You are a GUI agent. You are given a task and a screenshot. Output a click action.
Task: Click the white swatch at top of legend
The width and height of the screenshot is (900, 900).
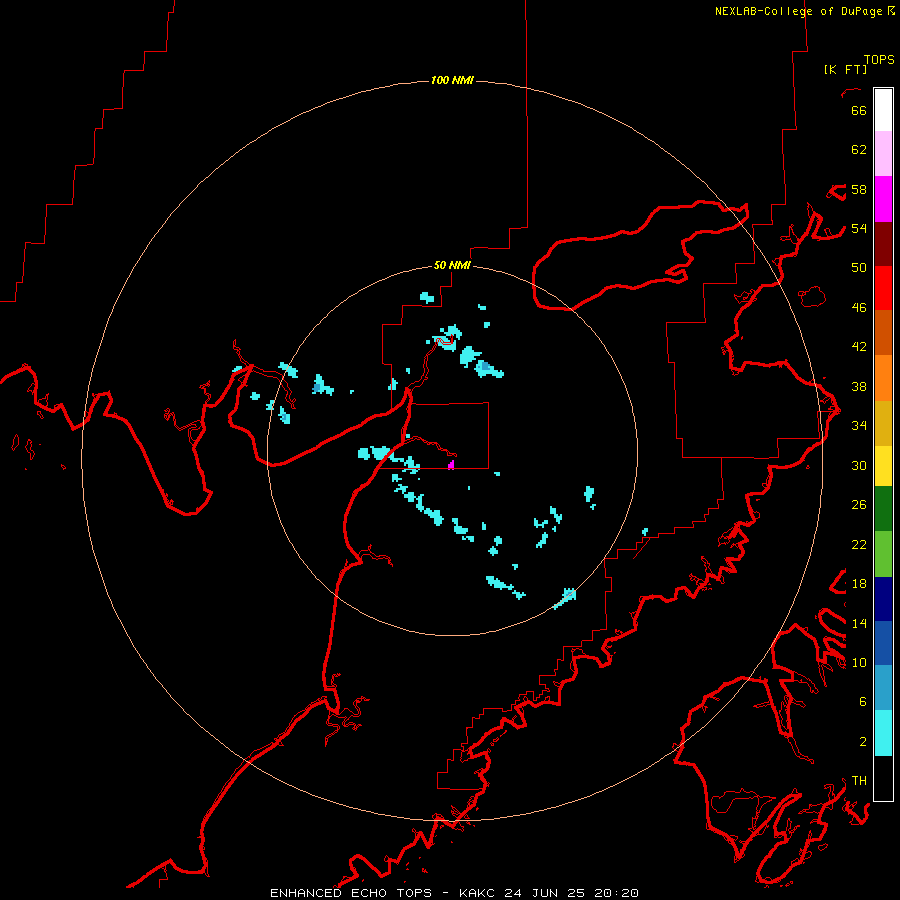tap(883, 110)
